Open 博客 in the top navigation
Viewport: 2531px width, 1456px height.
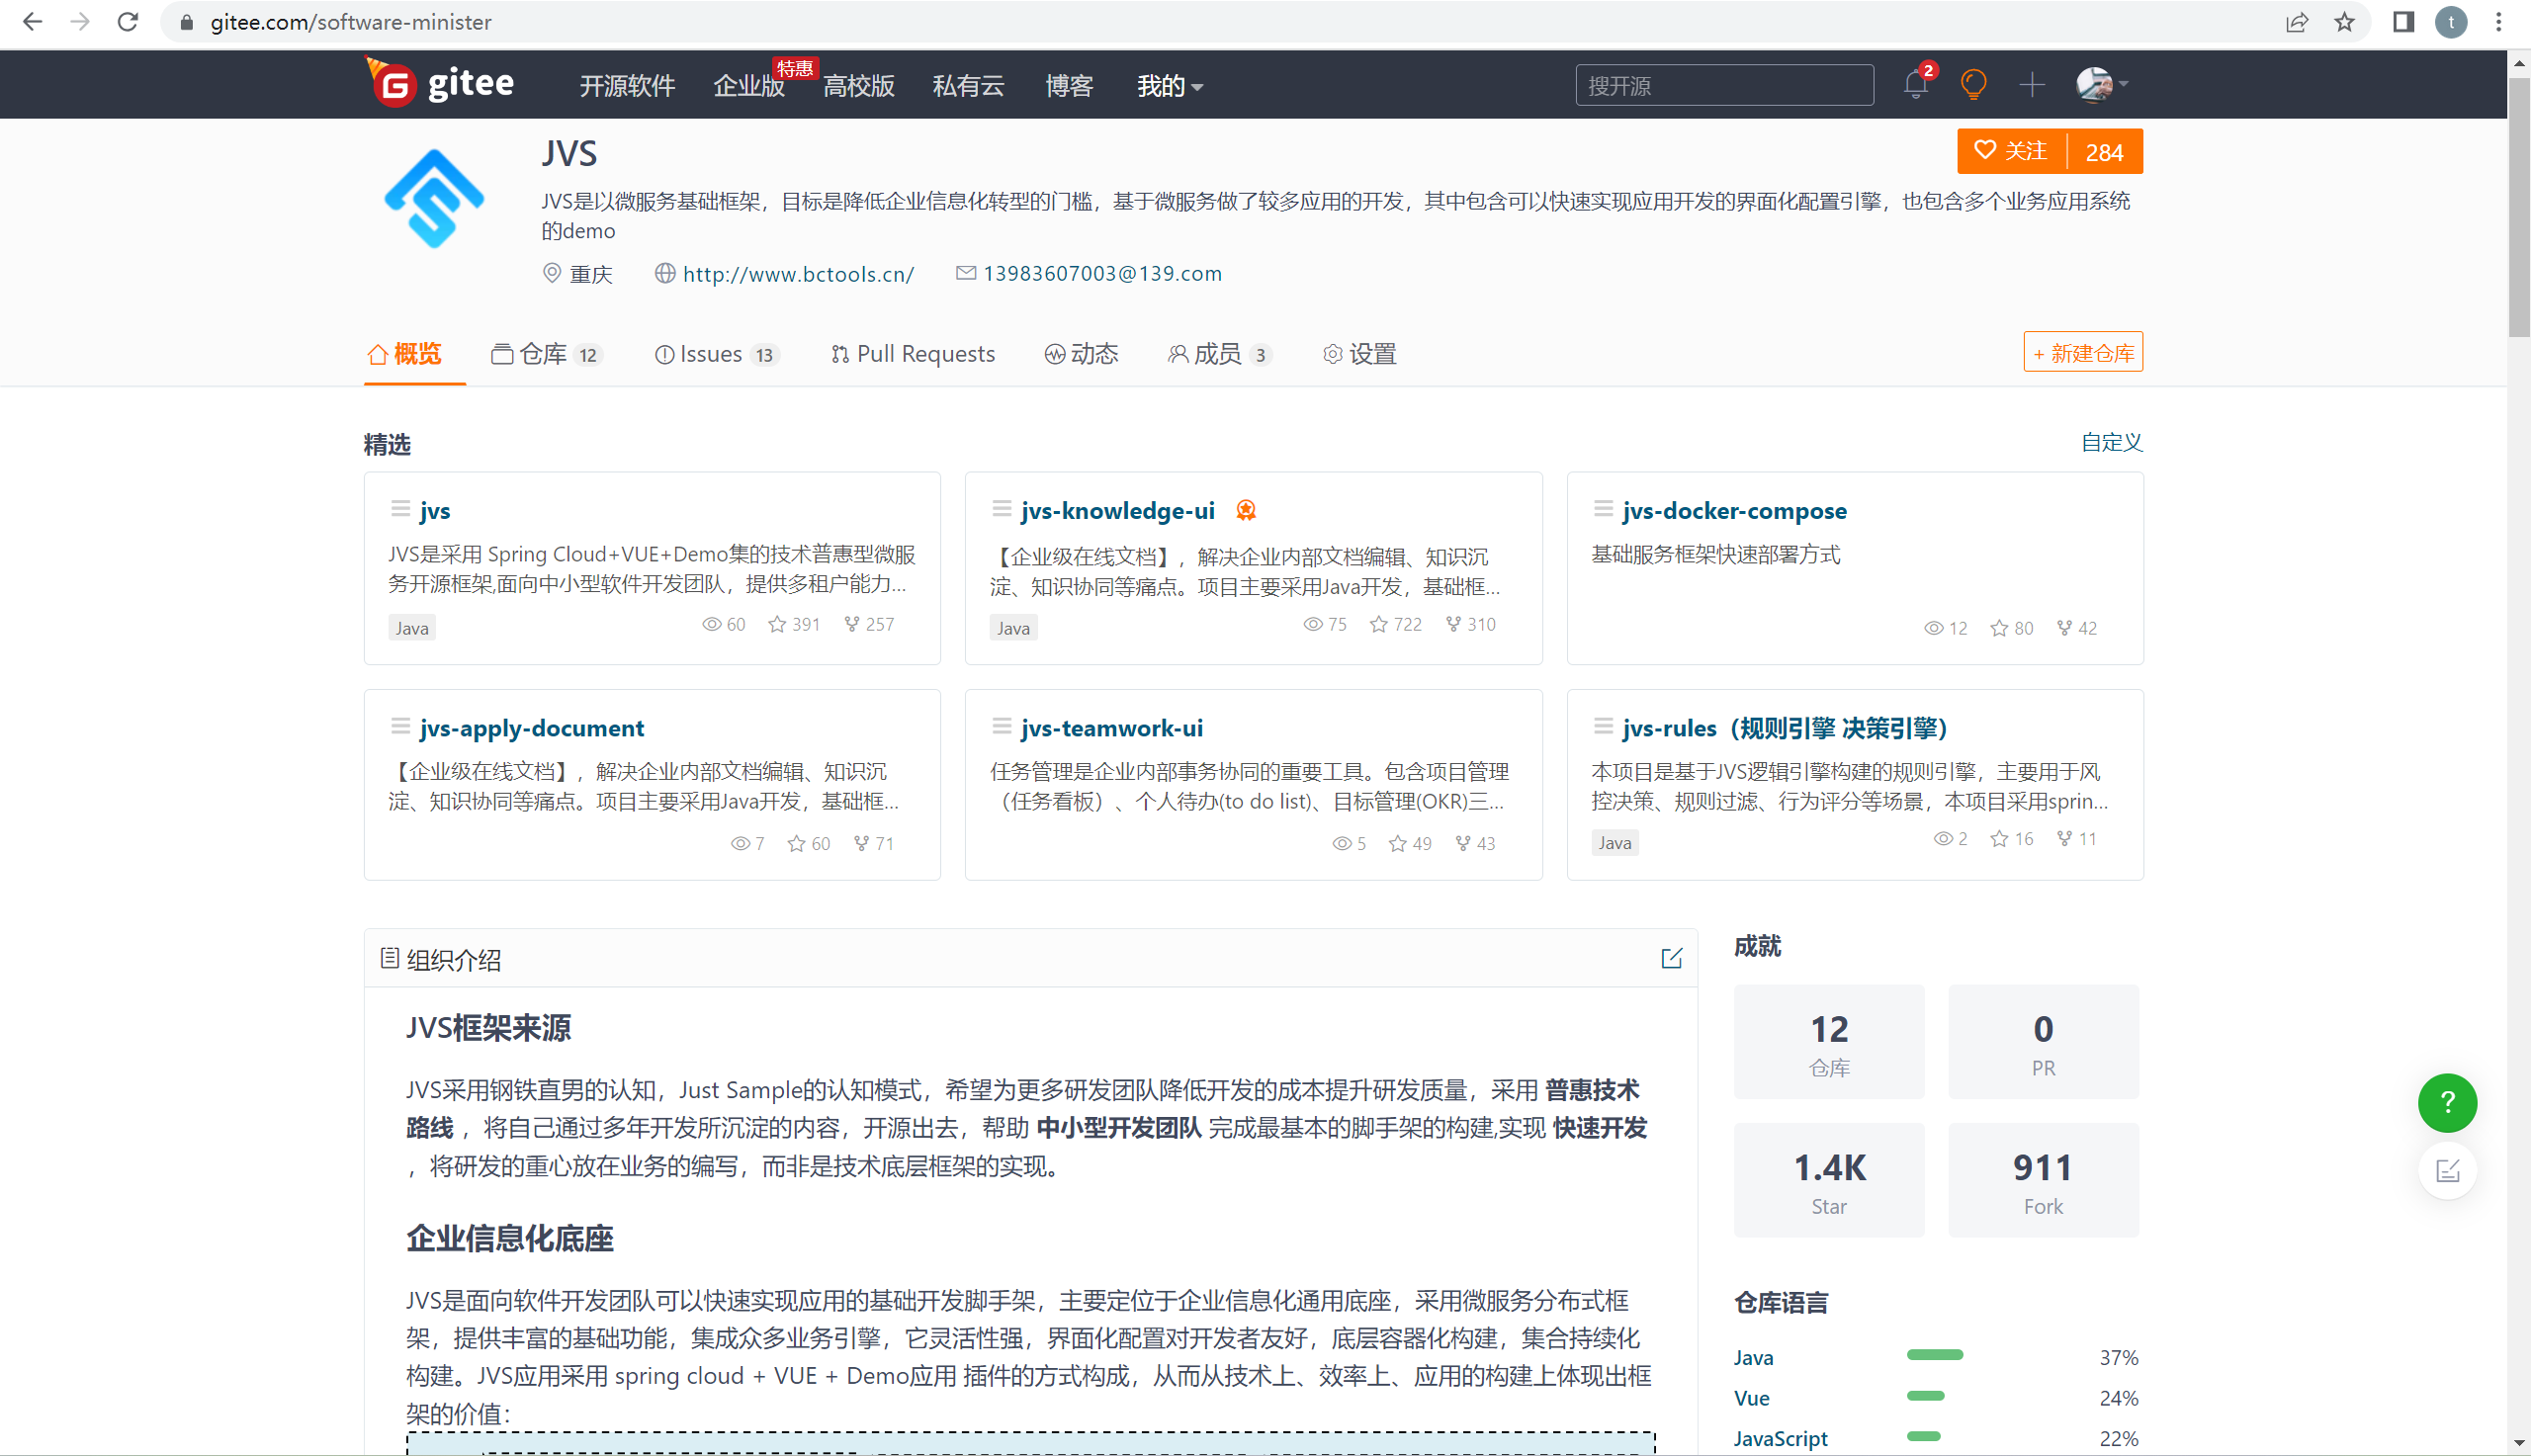1069,86
